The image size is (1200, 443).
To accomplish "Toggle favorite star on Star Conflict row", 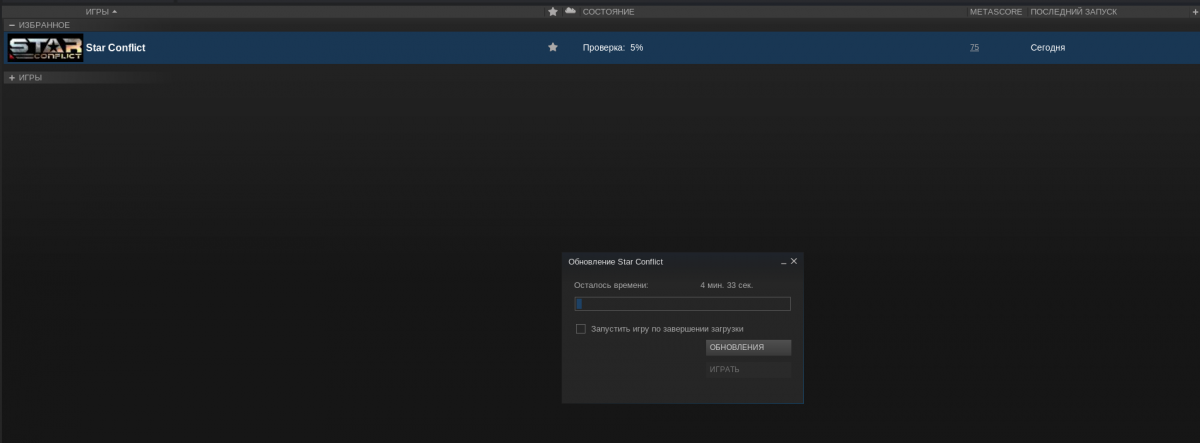I will pyautogui.click(x=553, y=48).
